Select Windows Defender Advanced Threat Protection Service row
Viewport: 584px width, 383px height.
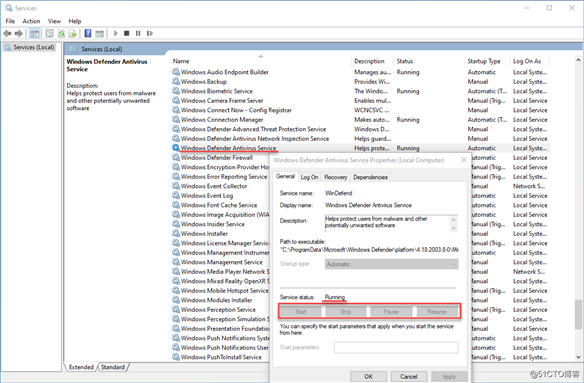(x=361, y=129)
